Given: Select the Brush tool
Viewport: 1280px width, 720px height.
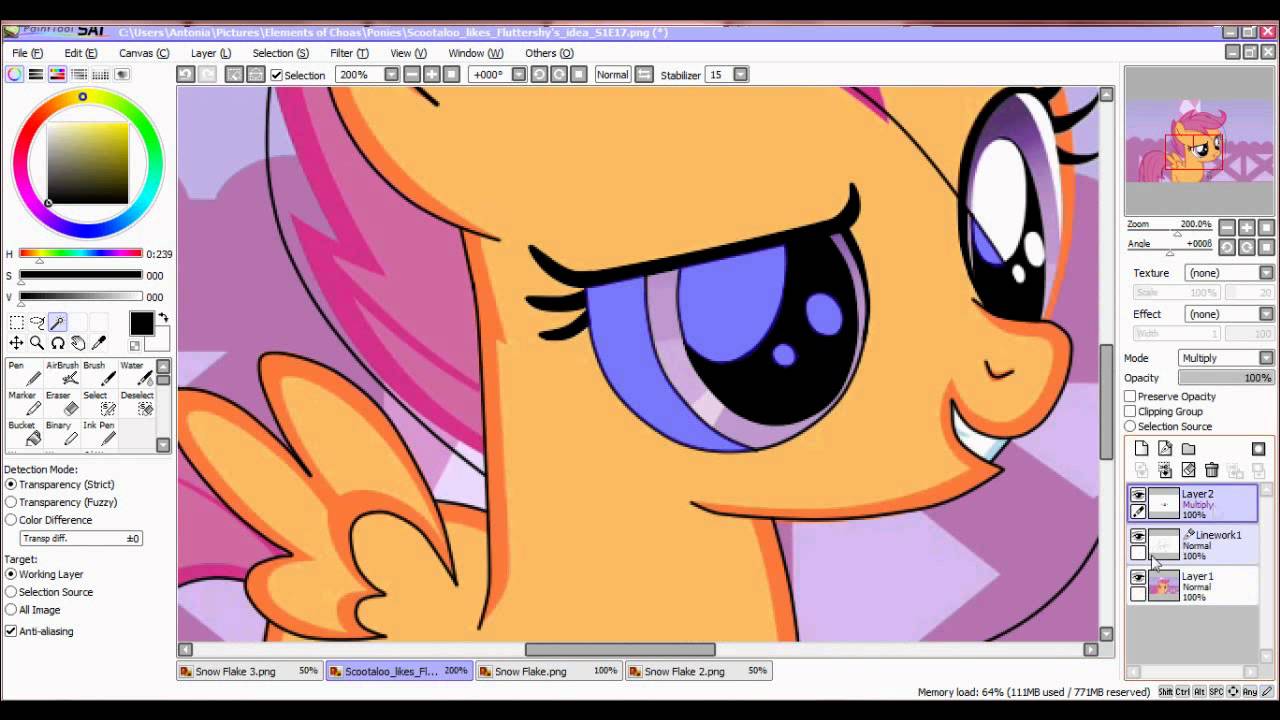Looking at the screenshot, I should click(100, 374).
